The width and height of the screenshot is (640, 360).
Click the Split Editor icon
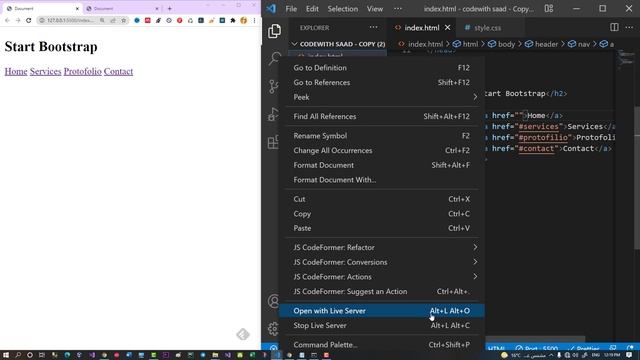(614, 27)
